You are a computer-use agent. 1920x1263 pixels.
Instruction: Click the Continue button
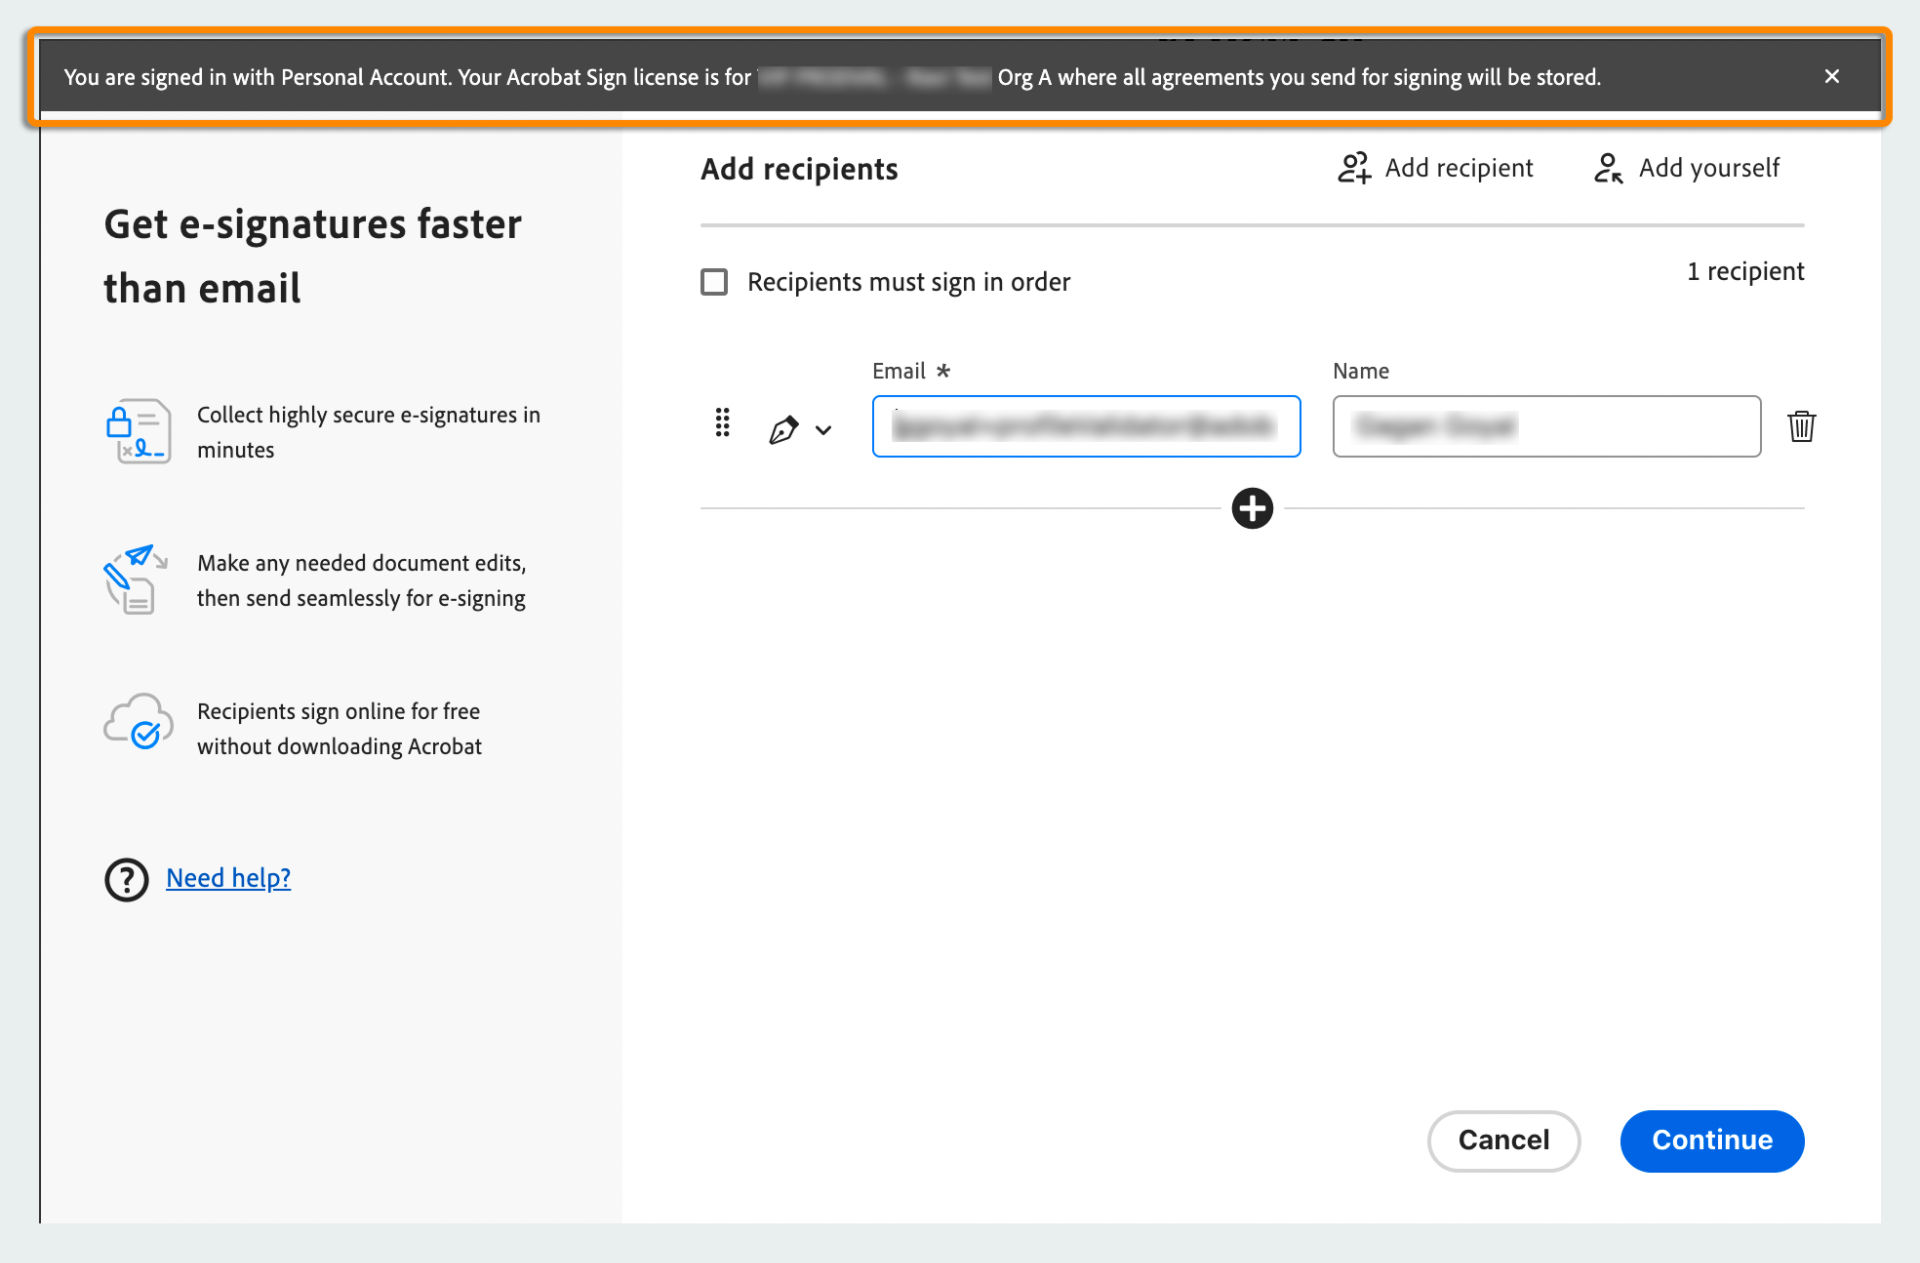(1712, 1140)
